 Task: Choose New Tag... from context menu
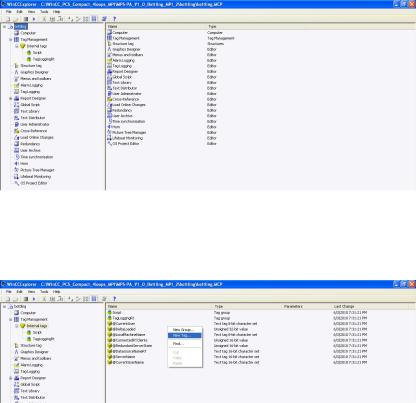click(x=185, y=335)
